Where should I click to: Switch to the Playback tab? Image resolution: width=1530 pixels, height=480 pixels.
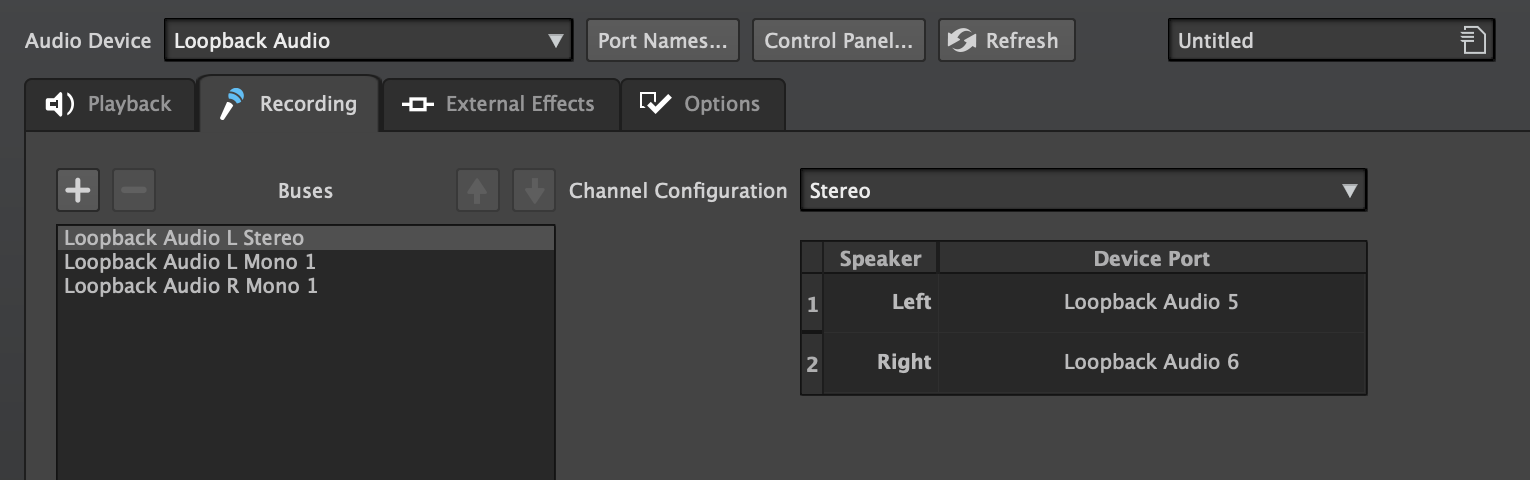tap(110, 104)
